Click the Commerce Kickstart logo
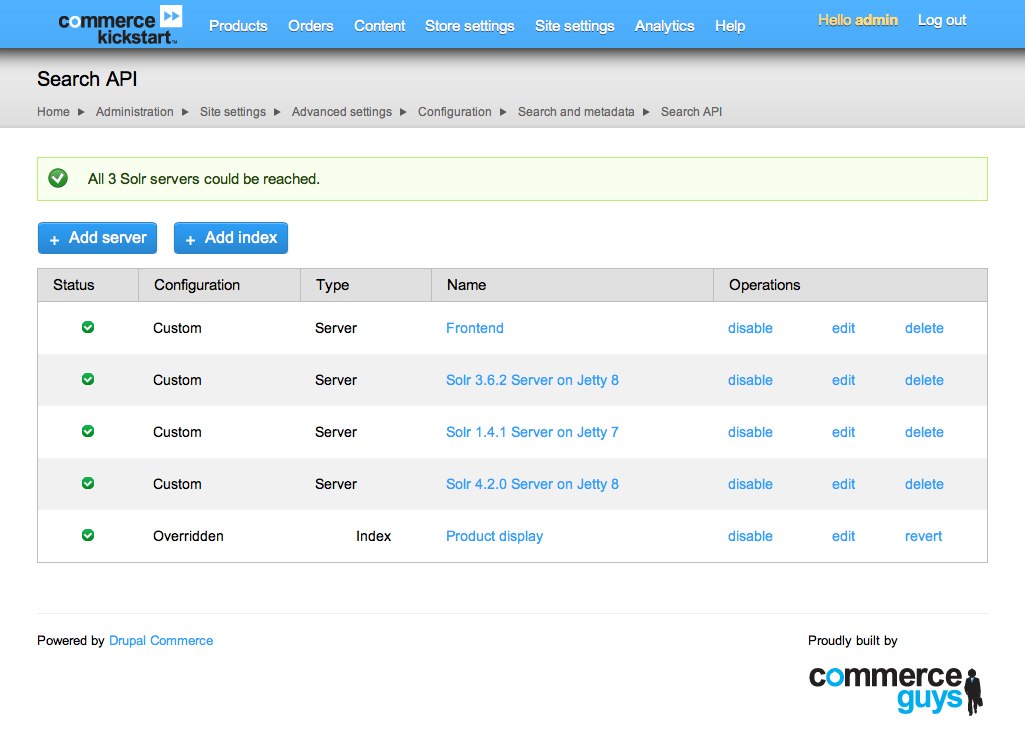This screenshot has width=1025, height=738. point(120,26)
